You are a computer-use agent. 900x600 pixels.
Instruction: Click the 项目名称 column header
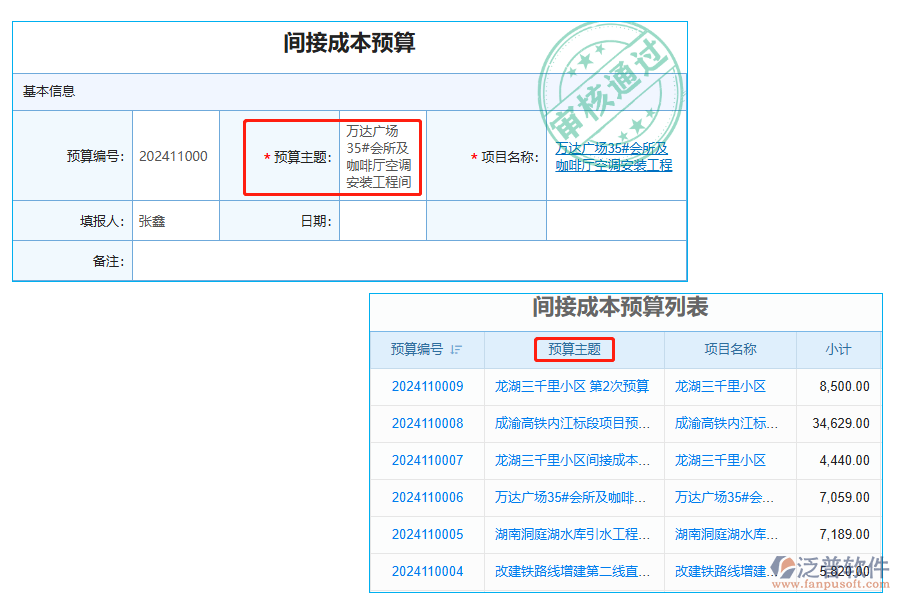pyautogui.click(x=730, y=350)
